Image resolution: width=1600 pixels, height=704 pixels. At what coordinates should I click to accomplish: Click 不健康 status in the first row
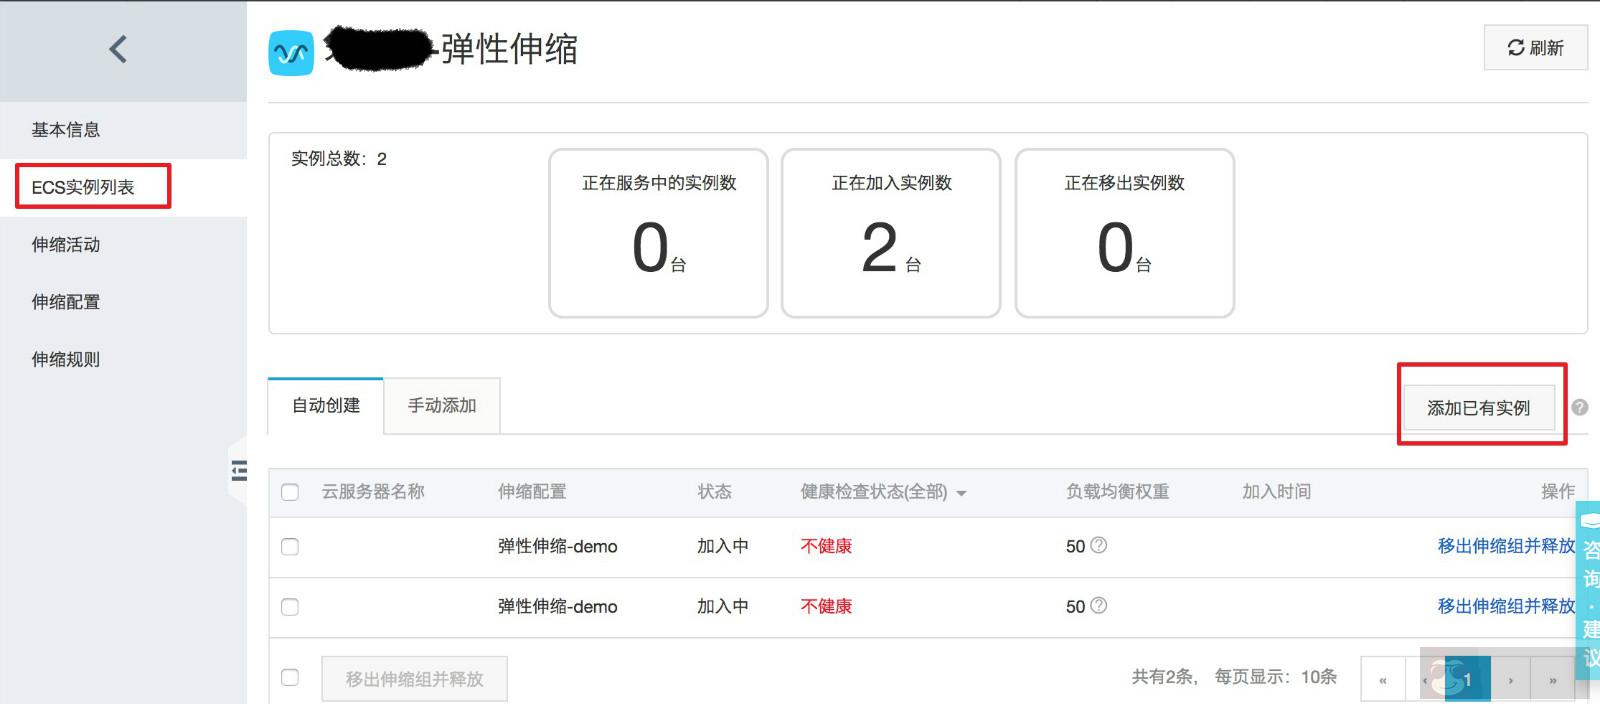pyautogui.click(x=826, y=546)
